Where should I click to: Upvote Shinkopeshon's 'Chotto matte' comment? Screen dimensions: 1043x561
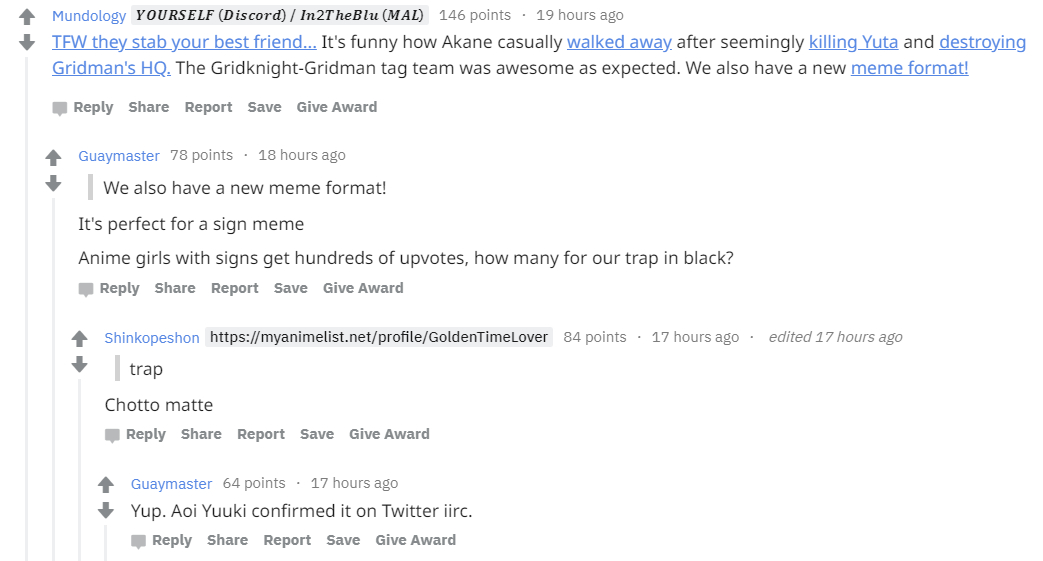[x=80, y=339]
